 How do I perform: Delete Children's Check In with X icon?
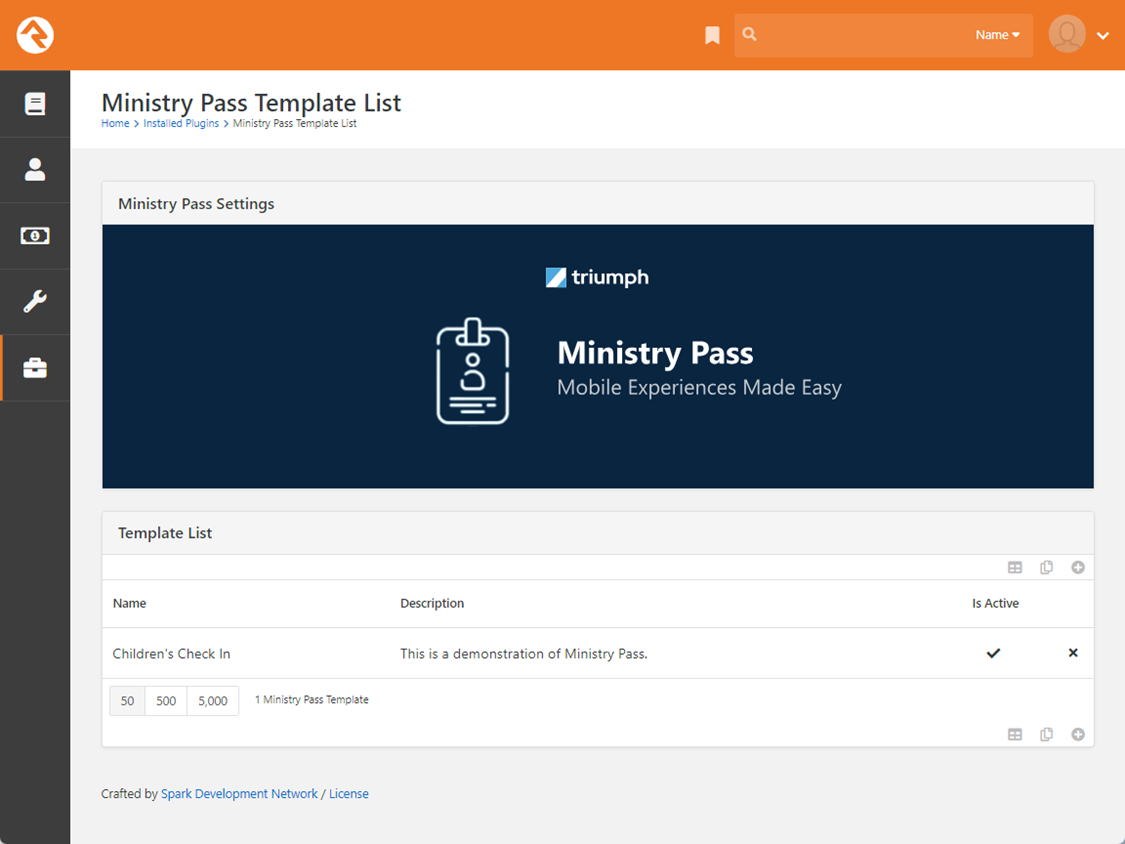[1073, 652]
